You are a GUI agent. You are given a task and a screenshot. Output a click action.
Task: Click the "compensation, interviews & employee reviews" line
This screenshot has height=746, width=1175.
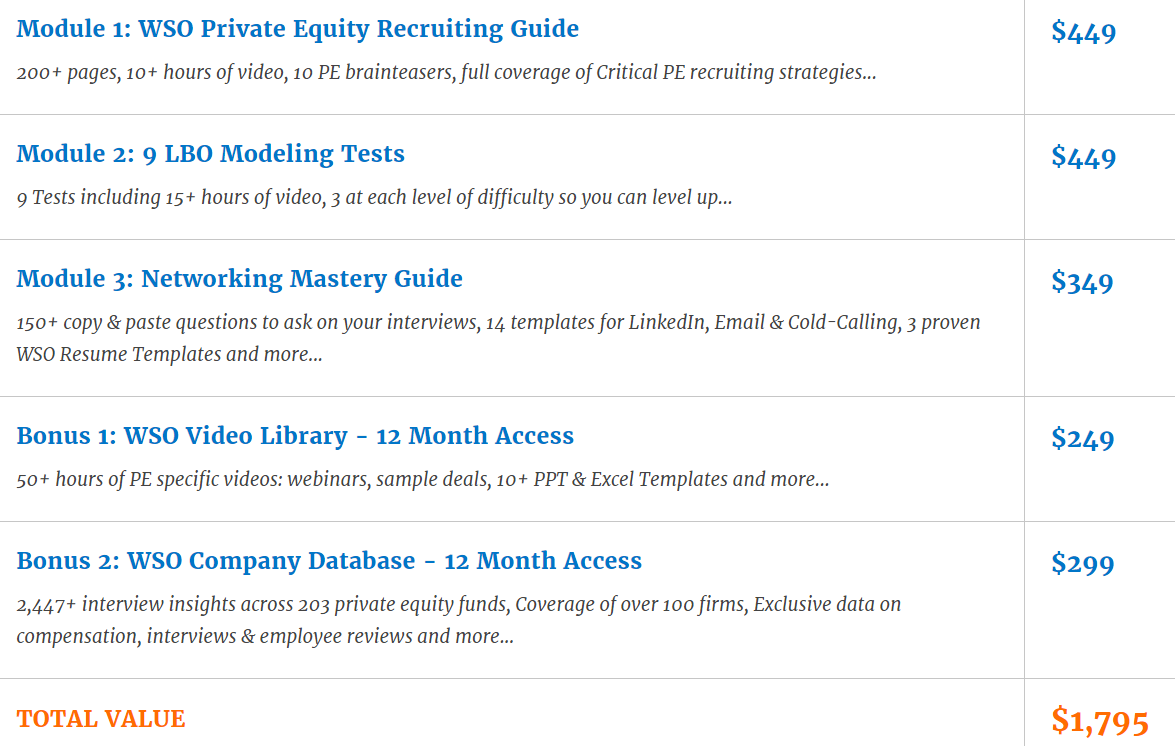[264, 636]
